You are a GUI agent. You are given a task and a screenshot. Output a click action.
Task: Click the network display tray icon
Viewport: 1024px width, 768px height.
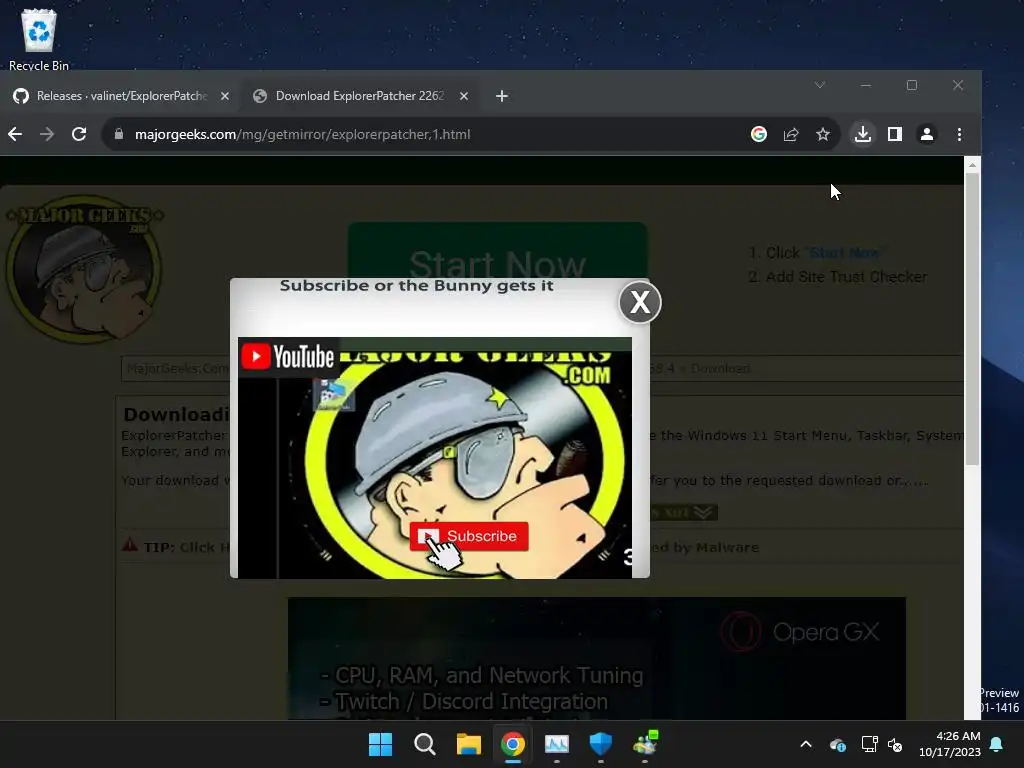[x=869, y=744]
